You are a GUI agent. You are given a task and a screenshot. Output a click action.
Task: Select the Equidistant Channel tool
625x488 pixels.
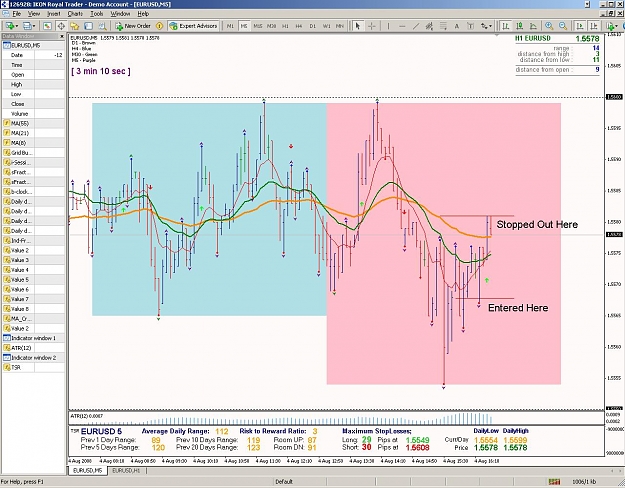pos(429,26)
